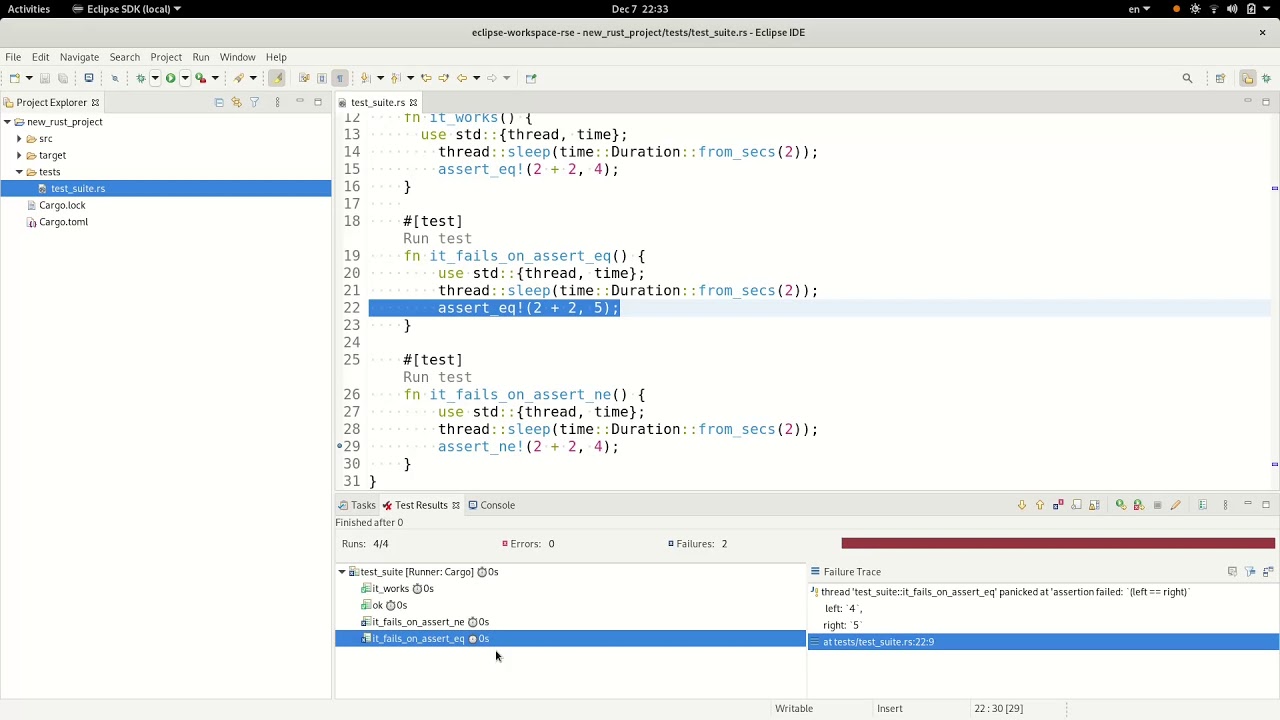The height and width of the screenshot is (720, 1280).
Task: Toggle Mark Occurrences highlighter icon
Action: click(x=277, y=78)
